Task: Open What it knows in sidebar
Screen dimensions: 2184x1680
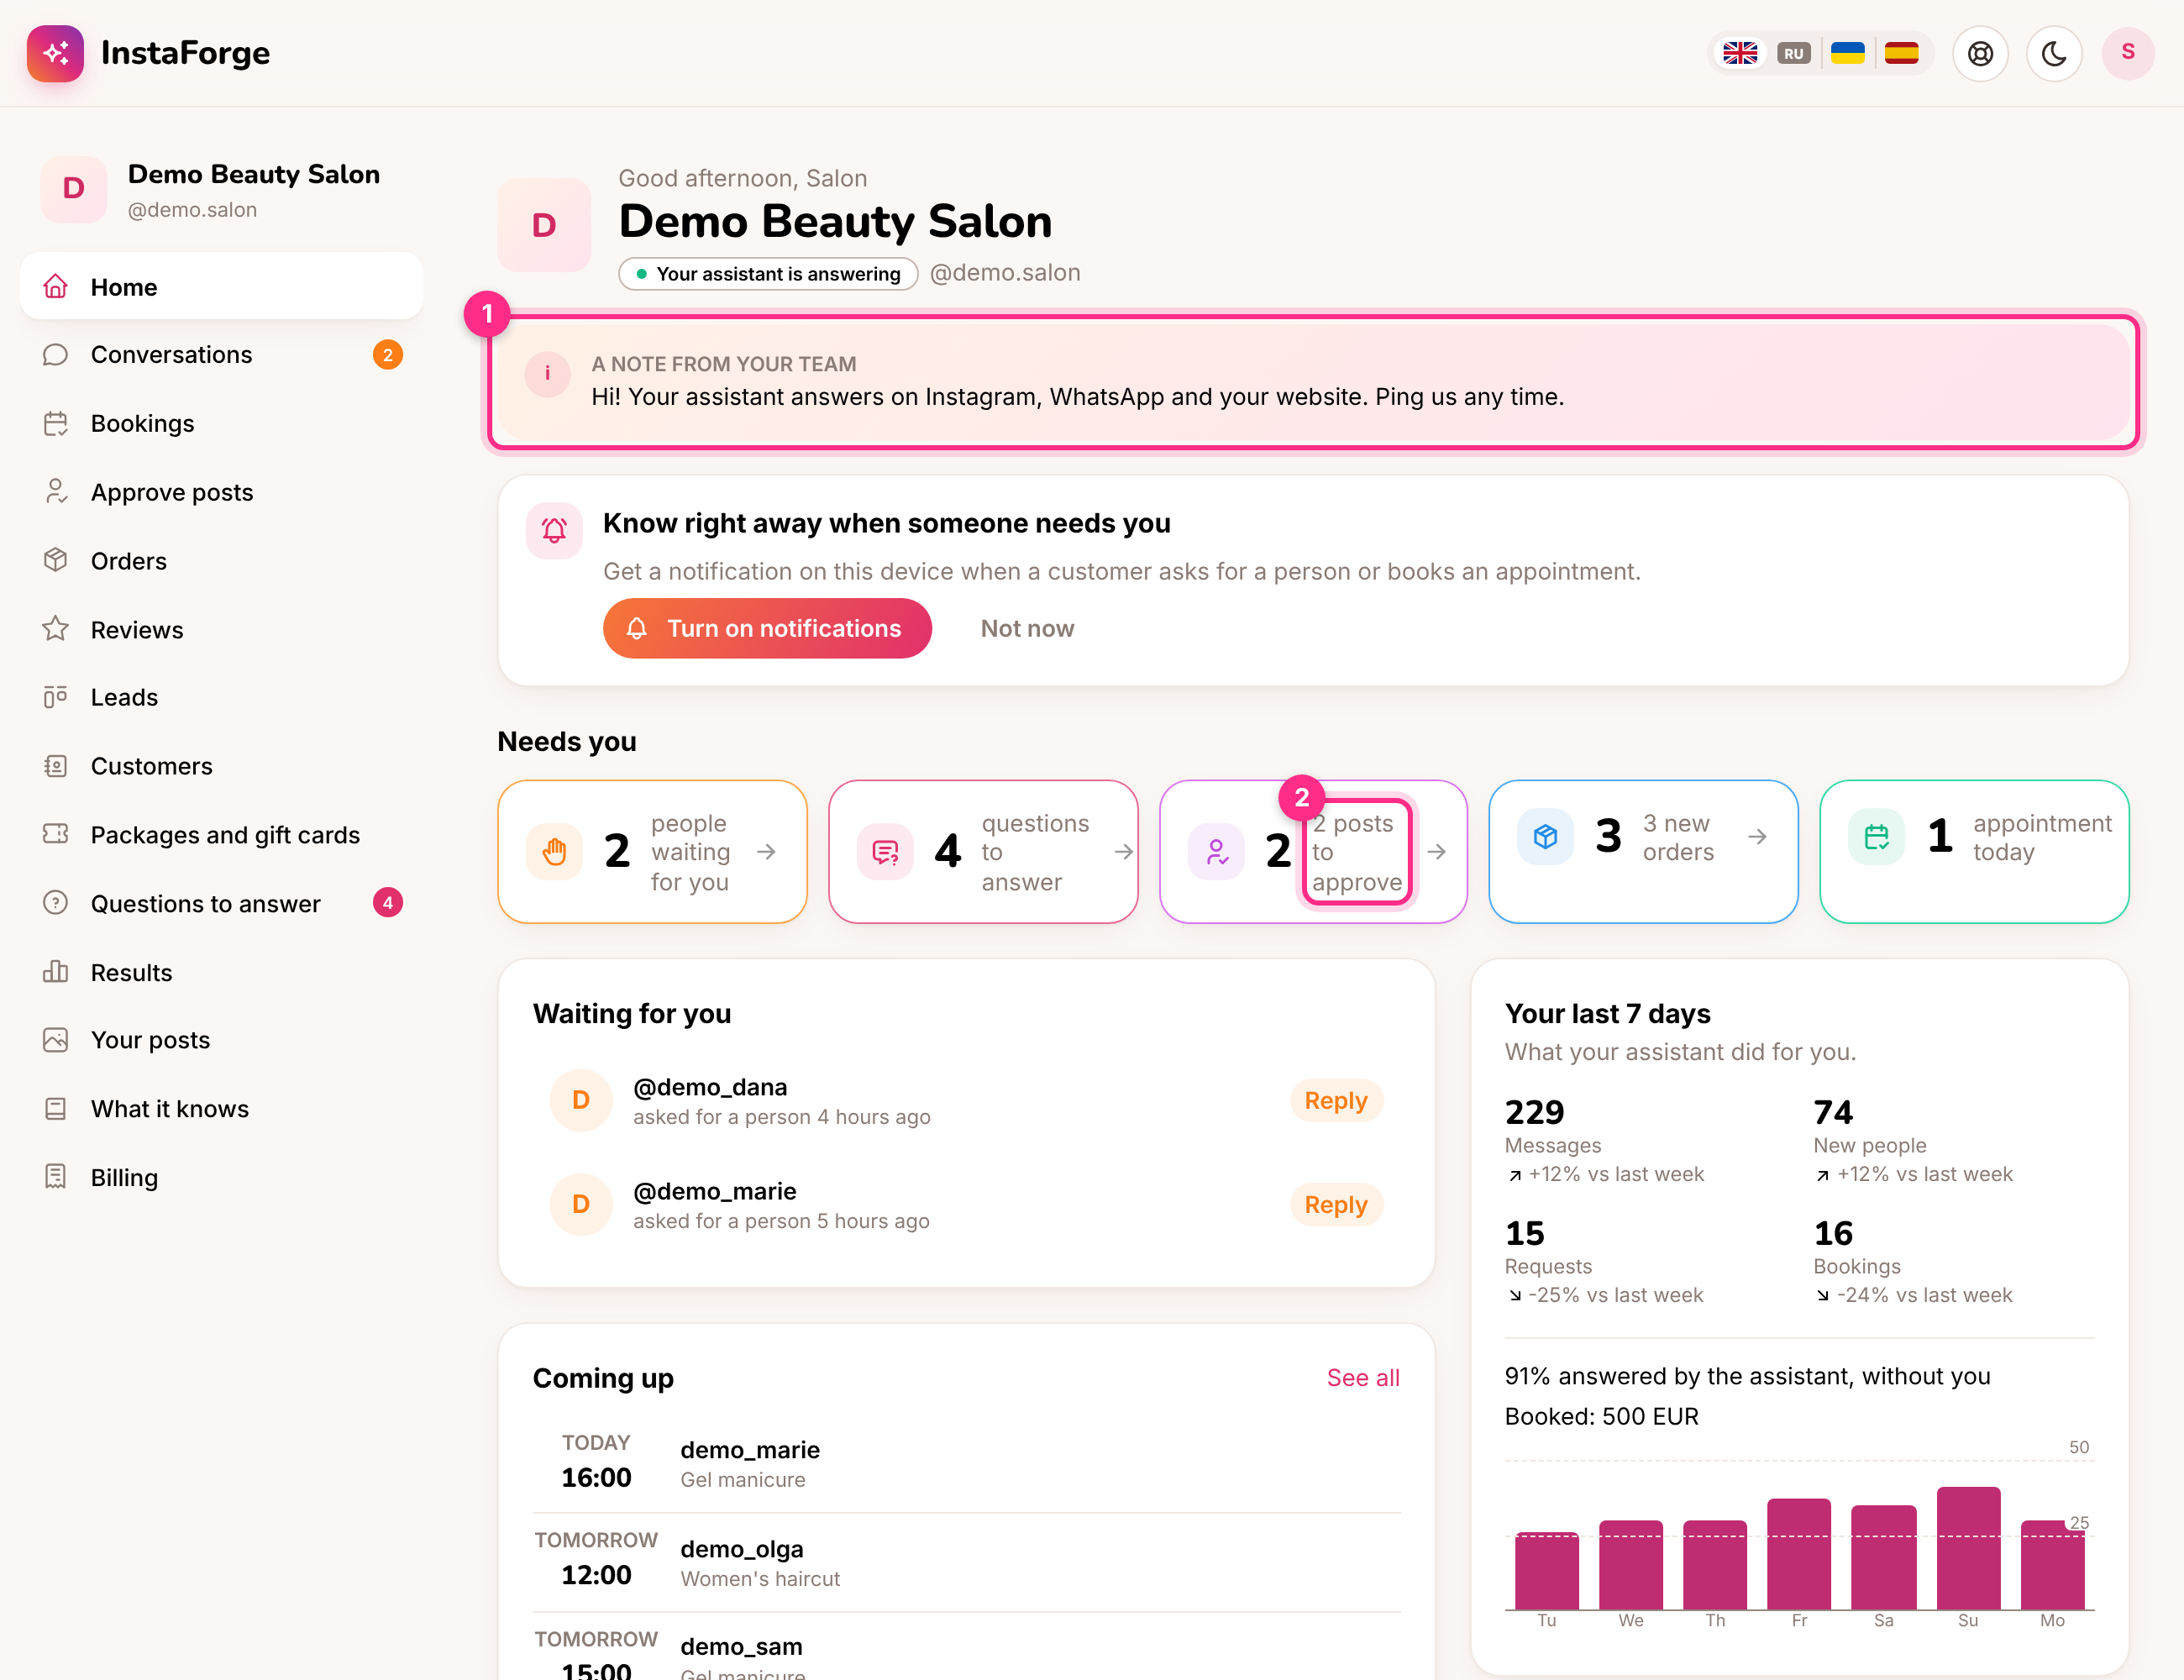Action: [x=221, y=1109]
